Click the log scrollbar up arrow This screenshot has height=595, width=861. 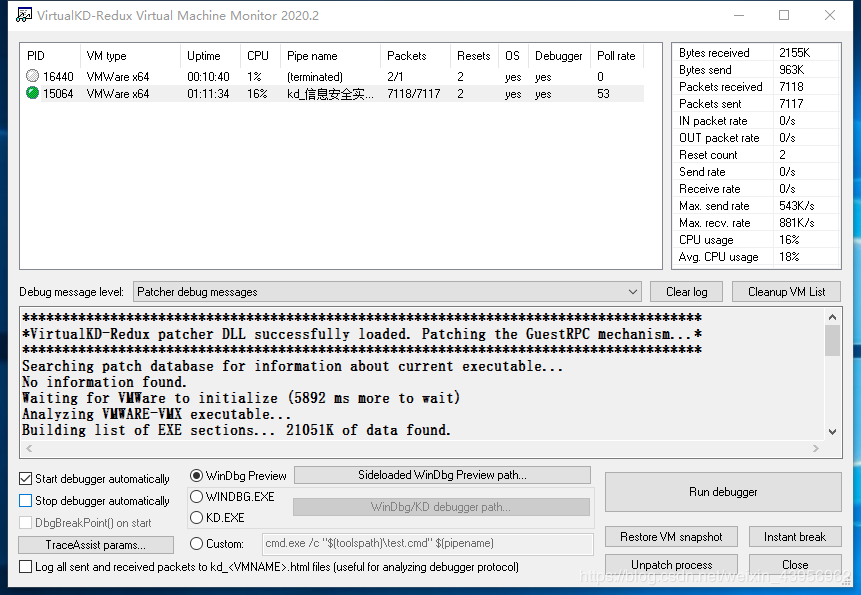tap(832, 317)
